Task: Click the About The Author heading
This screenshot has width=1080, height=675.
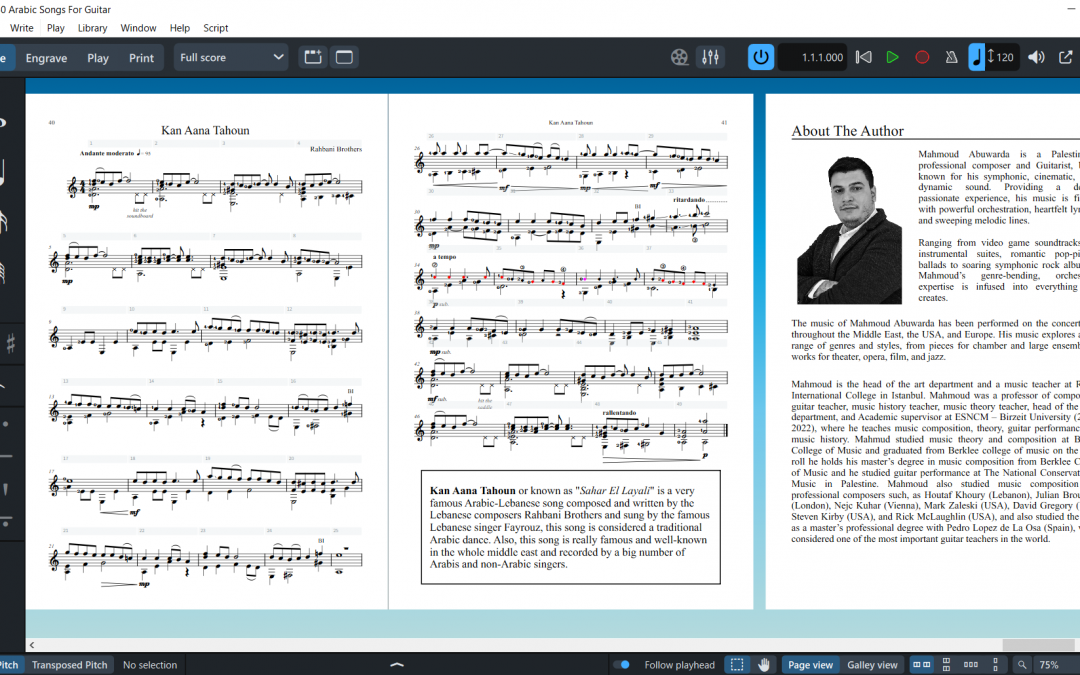Action: tap(847, 131)
